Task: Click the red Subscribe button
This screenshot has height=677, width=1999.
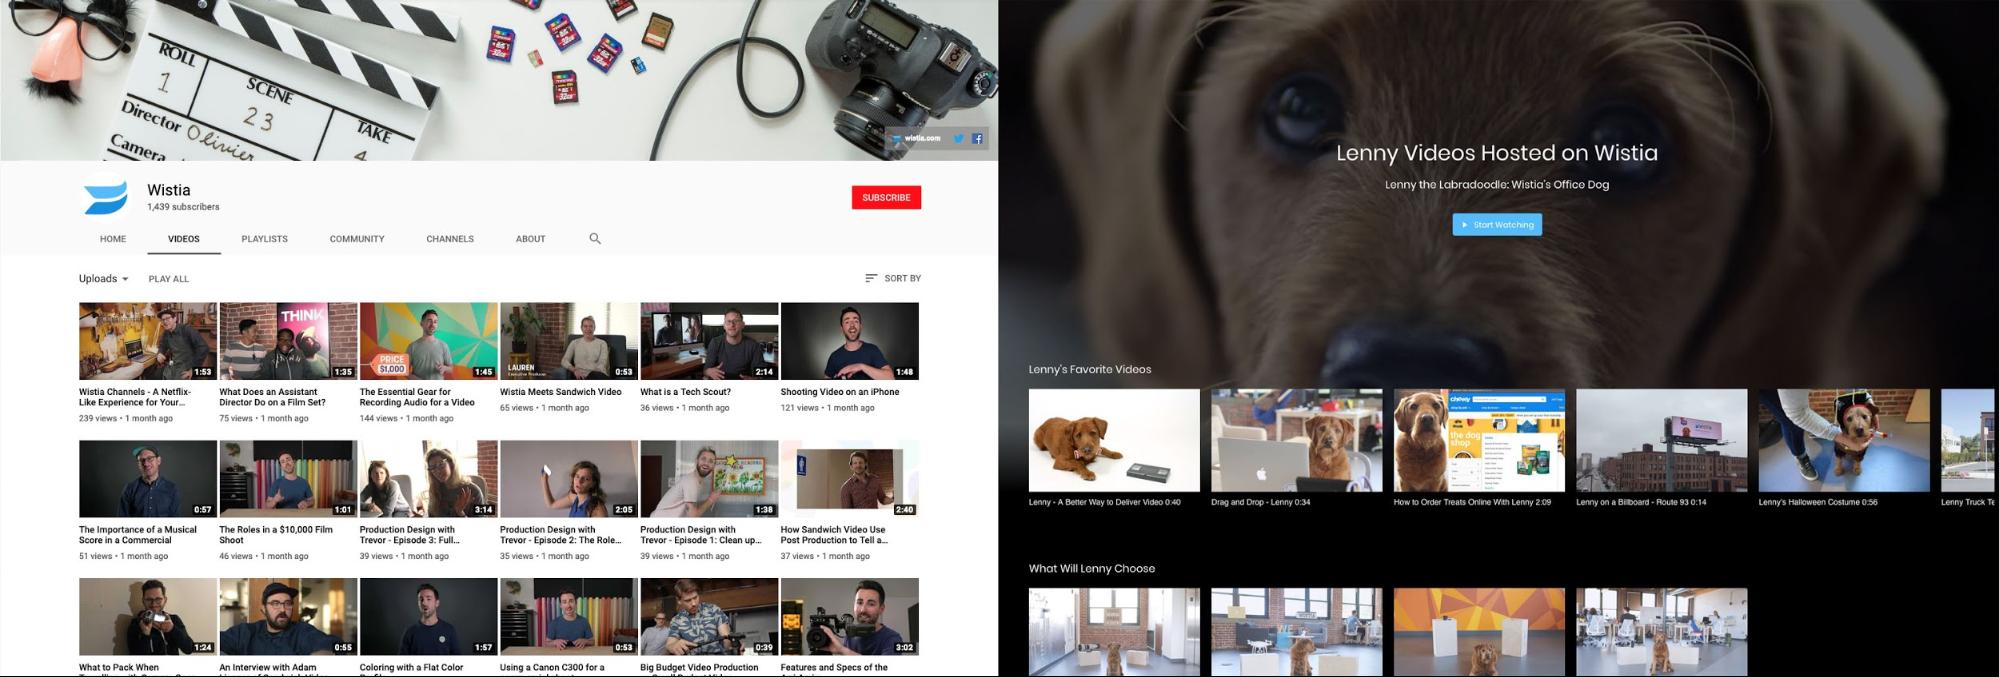Action: 886,198
